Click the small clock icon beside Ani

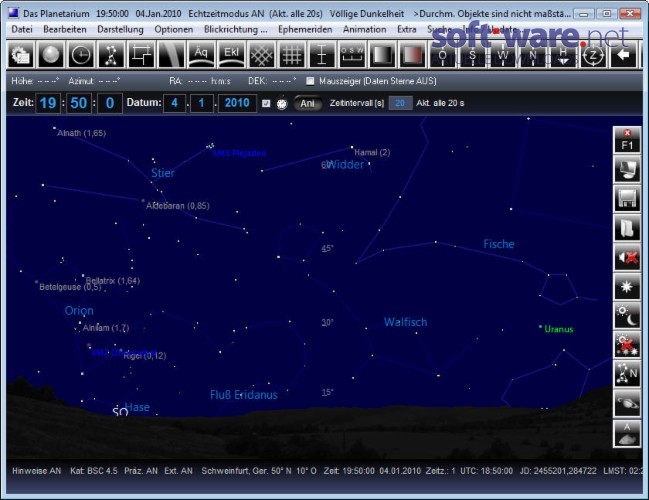coord(282,103)
